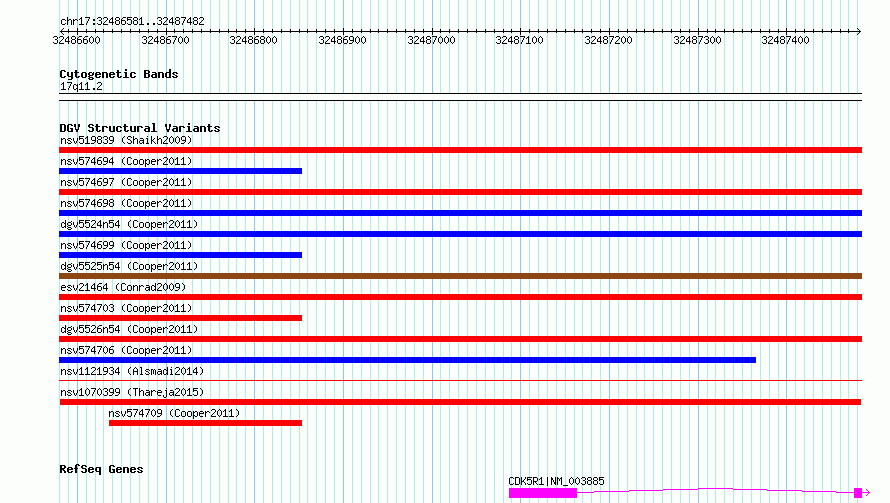This screenshot has width=890, height=503.
Task: Open the DGV Structural Variants track title
Action: [x=140, y=128]
